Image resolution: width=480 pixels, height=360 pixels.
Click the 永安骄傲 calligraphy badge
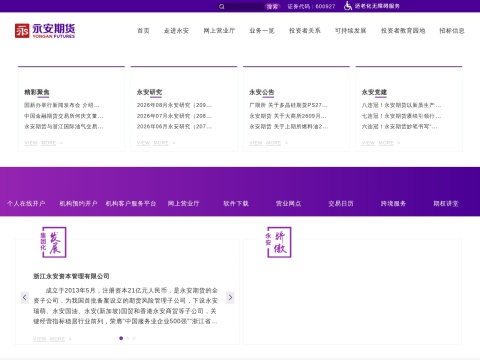(x=279, y=242)
